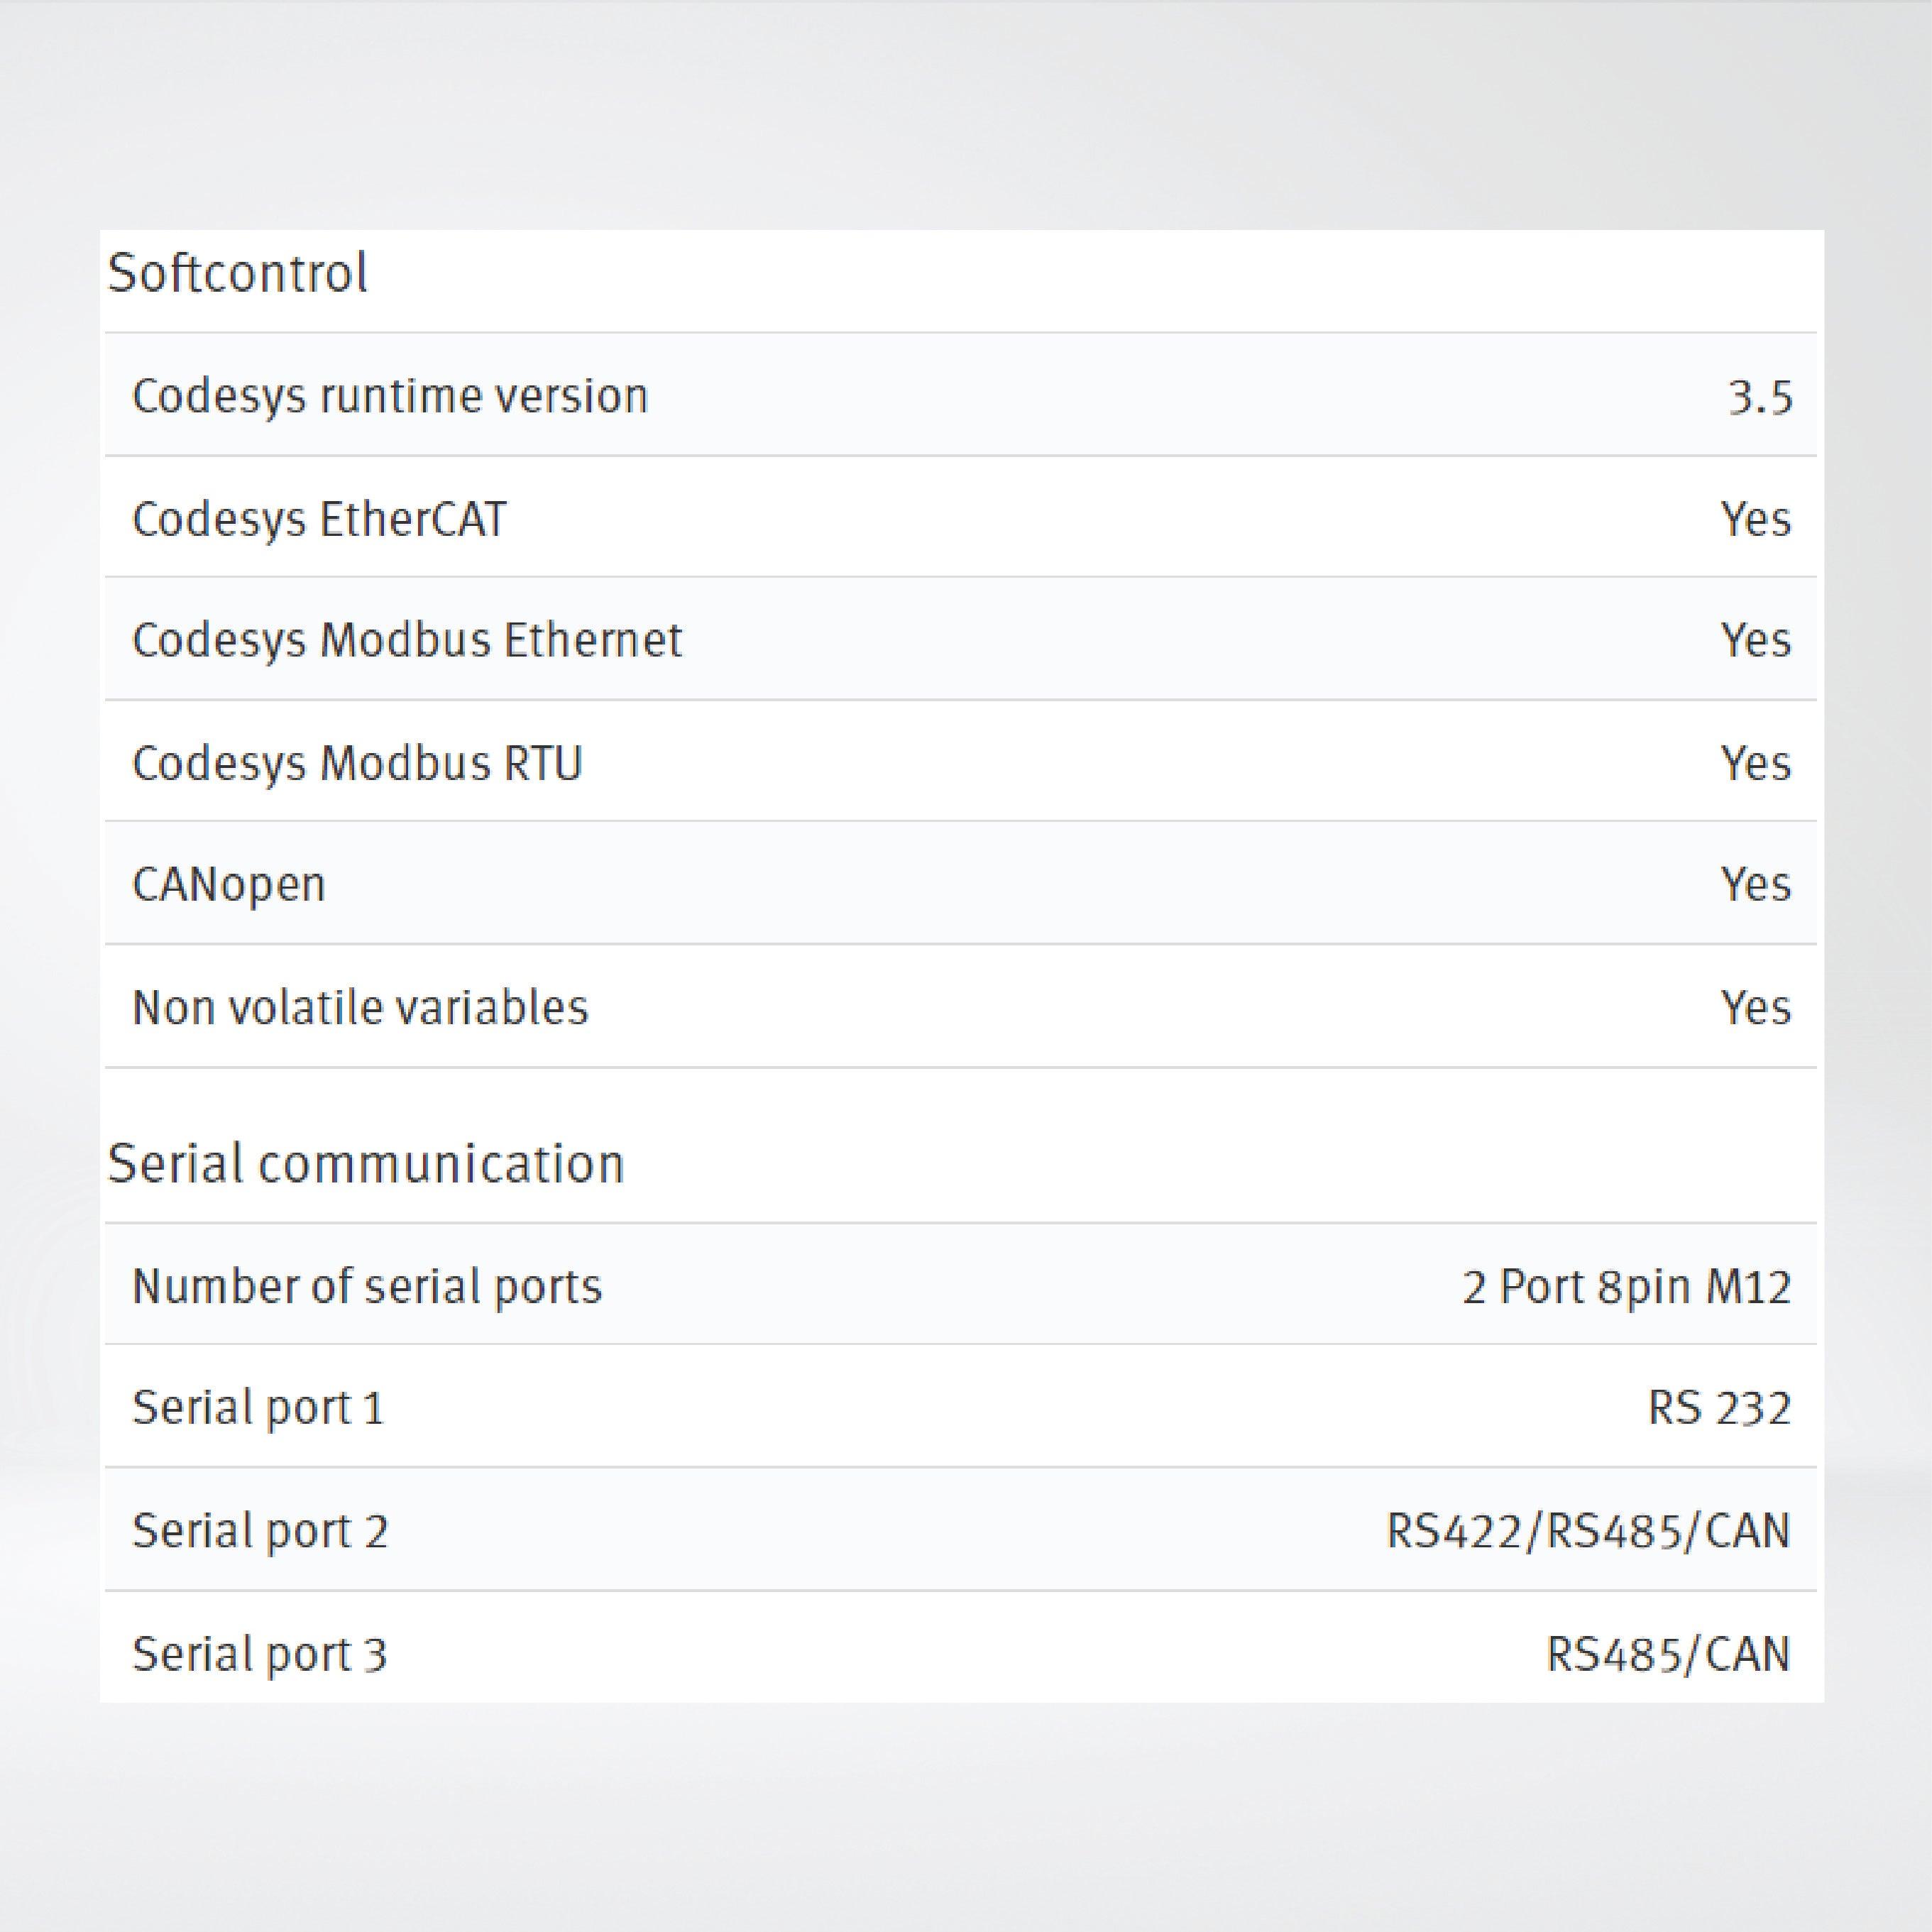Click the 2 Port 8pin M12 value
The width and height of the screenshot is (1932, 1932).
click(x=1626, y=1286)
